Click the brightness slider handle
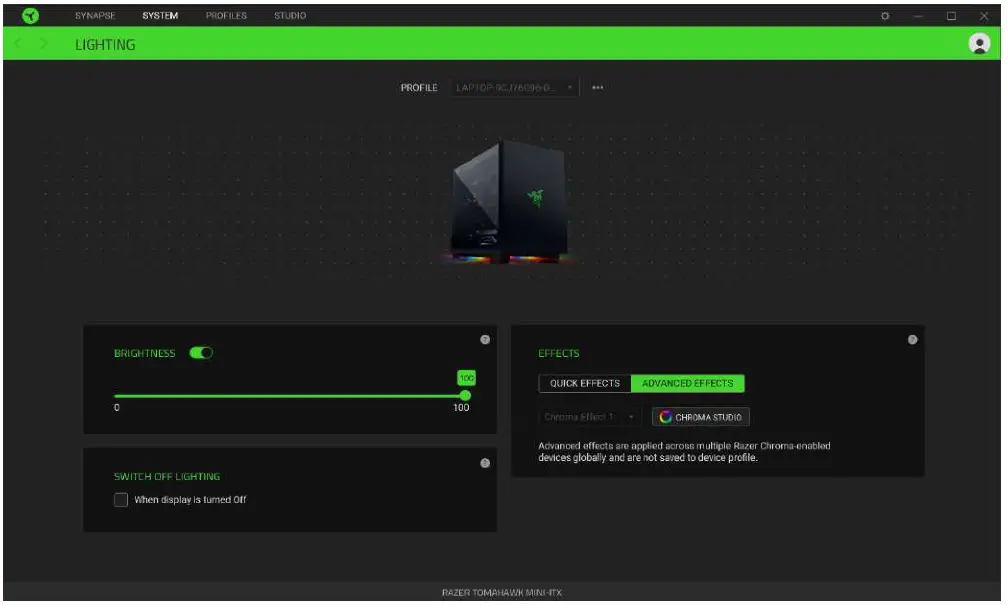Viewport: 1008px width, 606px height. pyautogui.click(x=465, y=396)
